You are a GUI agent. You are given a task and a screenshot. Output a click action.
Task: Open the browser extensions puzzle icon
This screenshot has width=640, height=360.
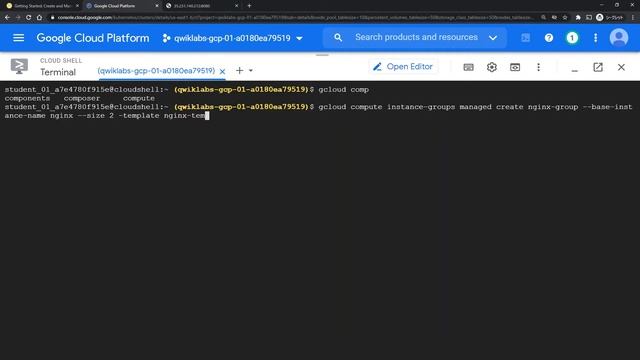pos(578,18)
